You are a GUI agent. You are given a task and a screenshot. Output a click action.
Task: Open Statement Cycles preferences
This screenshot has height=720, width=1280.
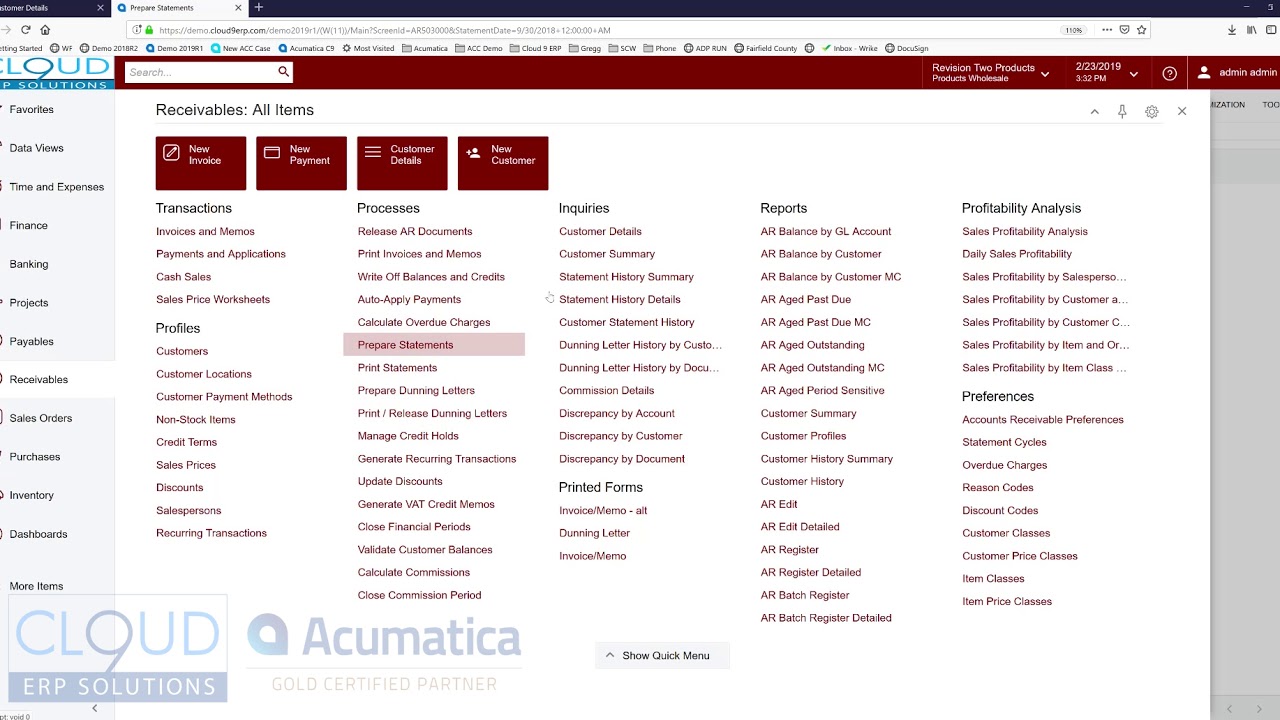[x=1004, y=442]
